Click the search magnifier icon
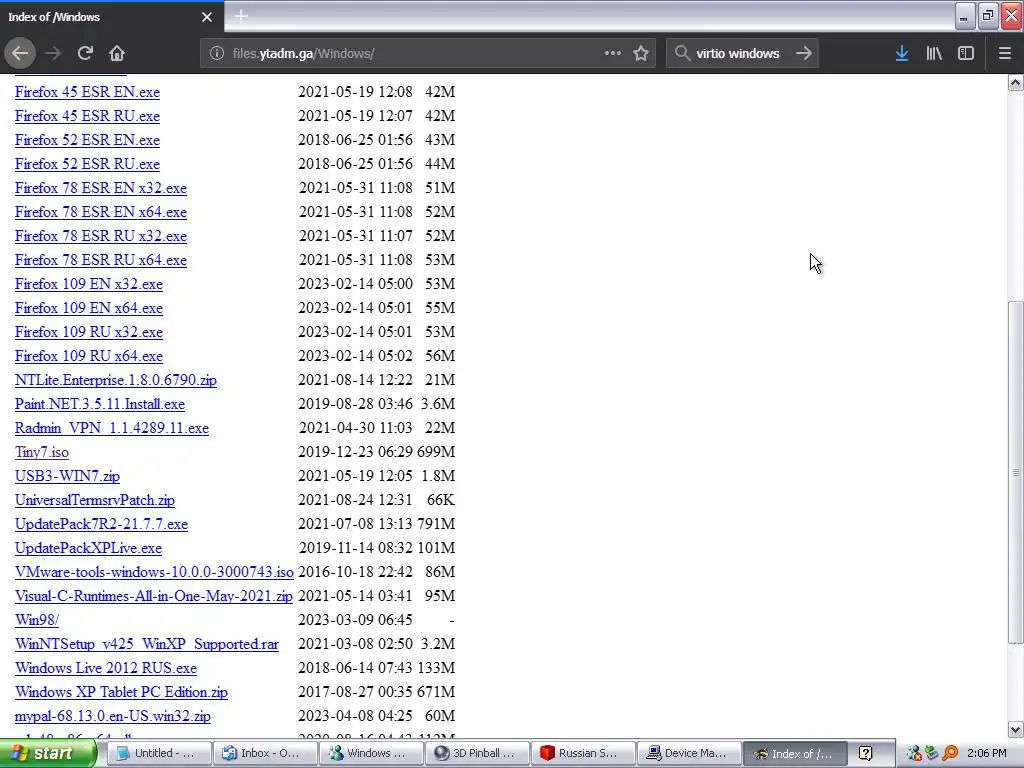 (682, 53)
